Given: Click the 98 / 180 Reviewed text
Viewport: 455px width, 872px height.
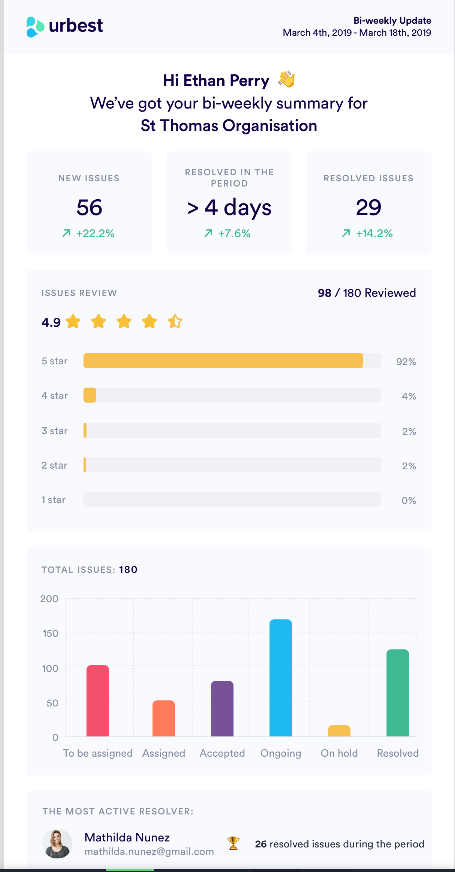Looking at the screenshot, I should point(367,293).
